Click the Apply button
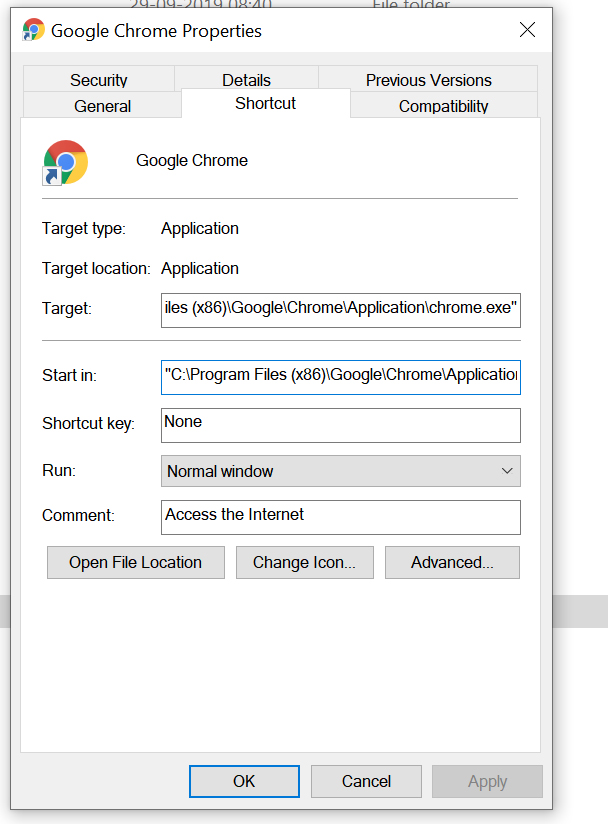The width and height of the screenshot is (608, 824). coord(487,781)
